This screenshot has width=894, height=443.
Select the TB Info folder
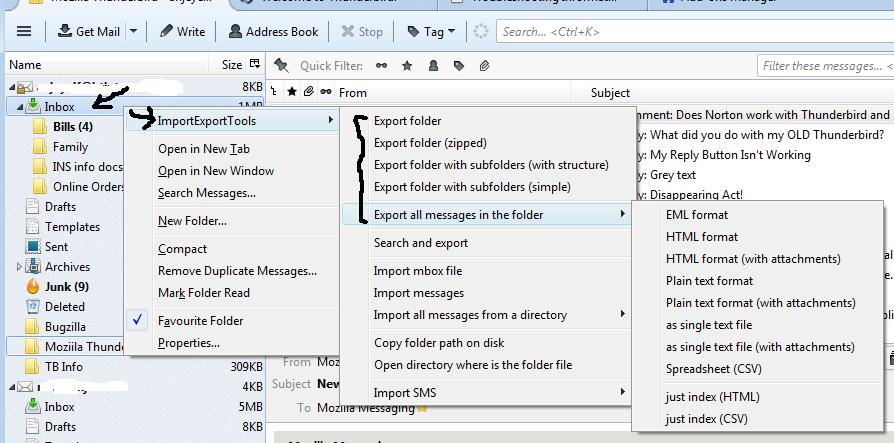[x=63, y=367]
